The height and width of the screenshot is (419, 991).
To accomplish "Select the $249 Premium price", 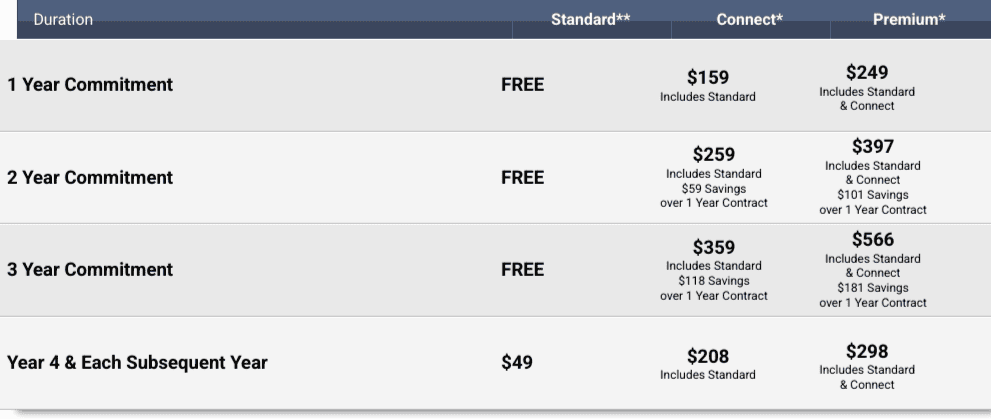I will tap(866, 72).
